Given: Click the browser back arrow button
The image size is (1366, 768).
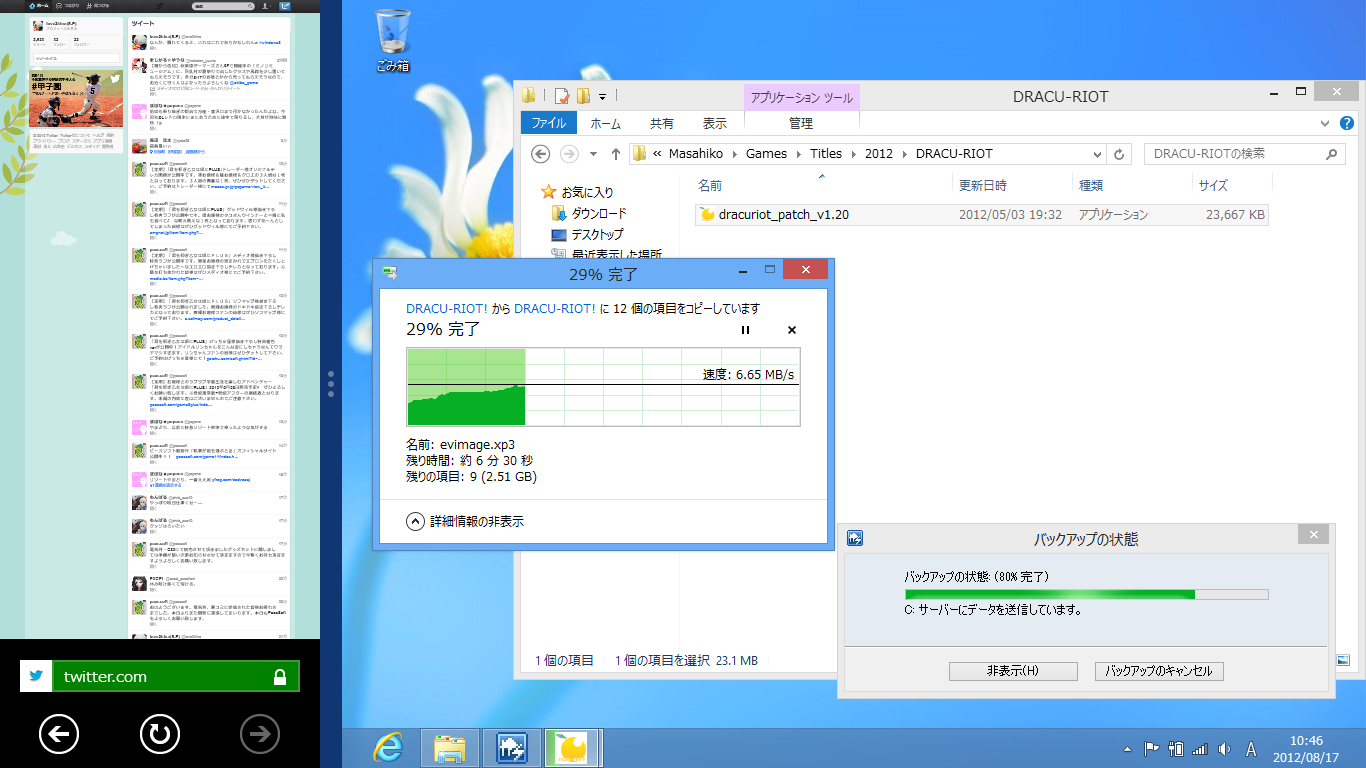Looking at the screenshot, I should [58, 735].
